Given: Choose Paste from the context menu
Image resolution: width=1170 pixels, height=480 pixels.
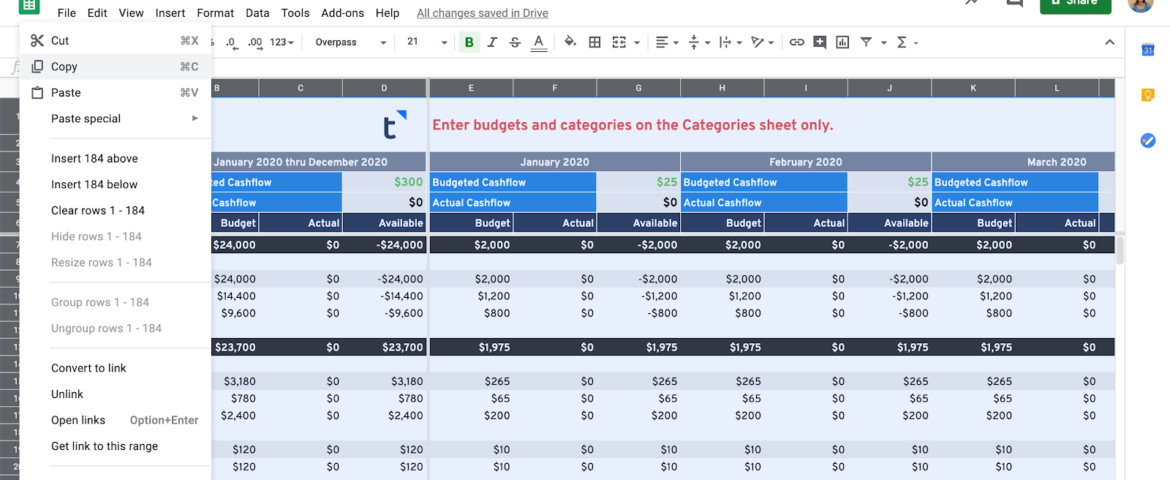Looking at the screenshot, I should [x=116, y=93].
